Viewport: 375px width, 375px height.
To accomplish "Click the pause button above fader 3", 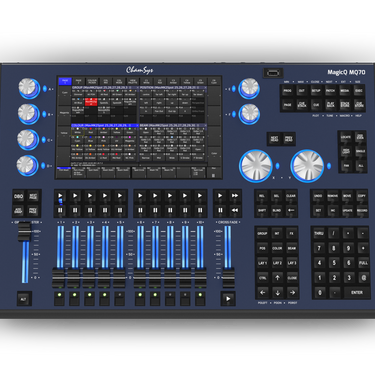I will coord(90,210).
